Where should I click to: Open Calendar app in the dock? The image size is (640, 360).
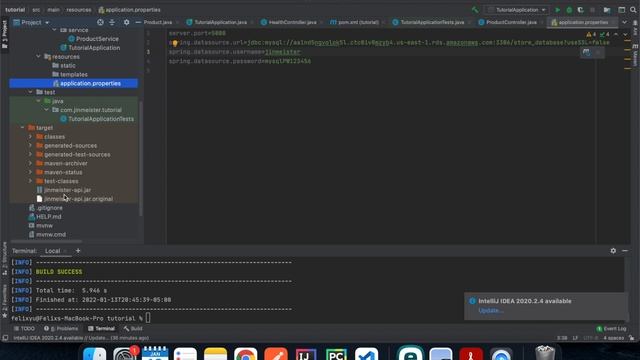click(155, 353)
